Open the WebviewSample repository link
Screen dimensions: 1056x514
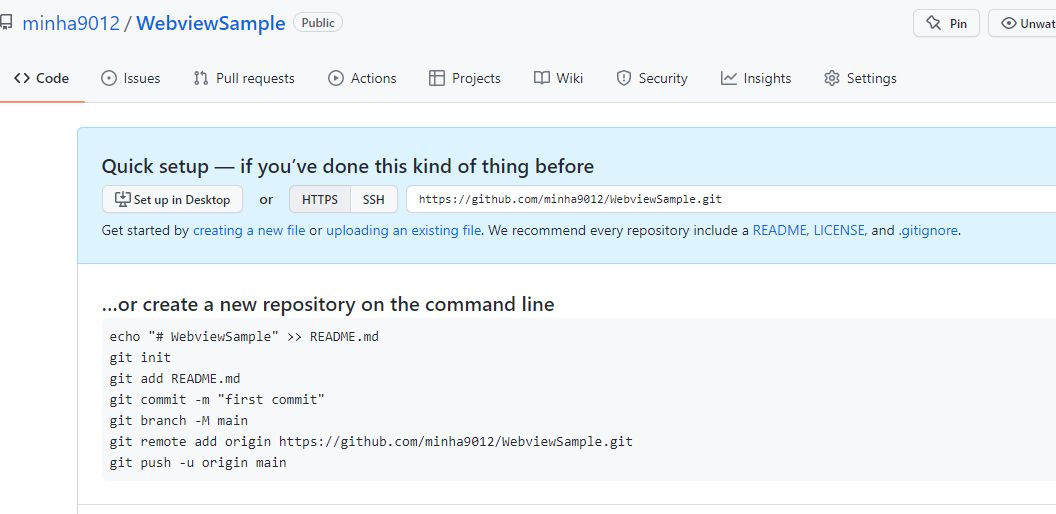pyautogui.click(x=211, y=23)
